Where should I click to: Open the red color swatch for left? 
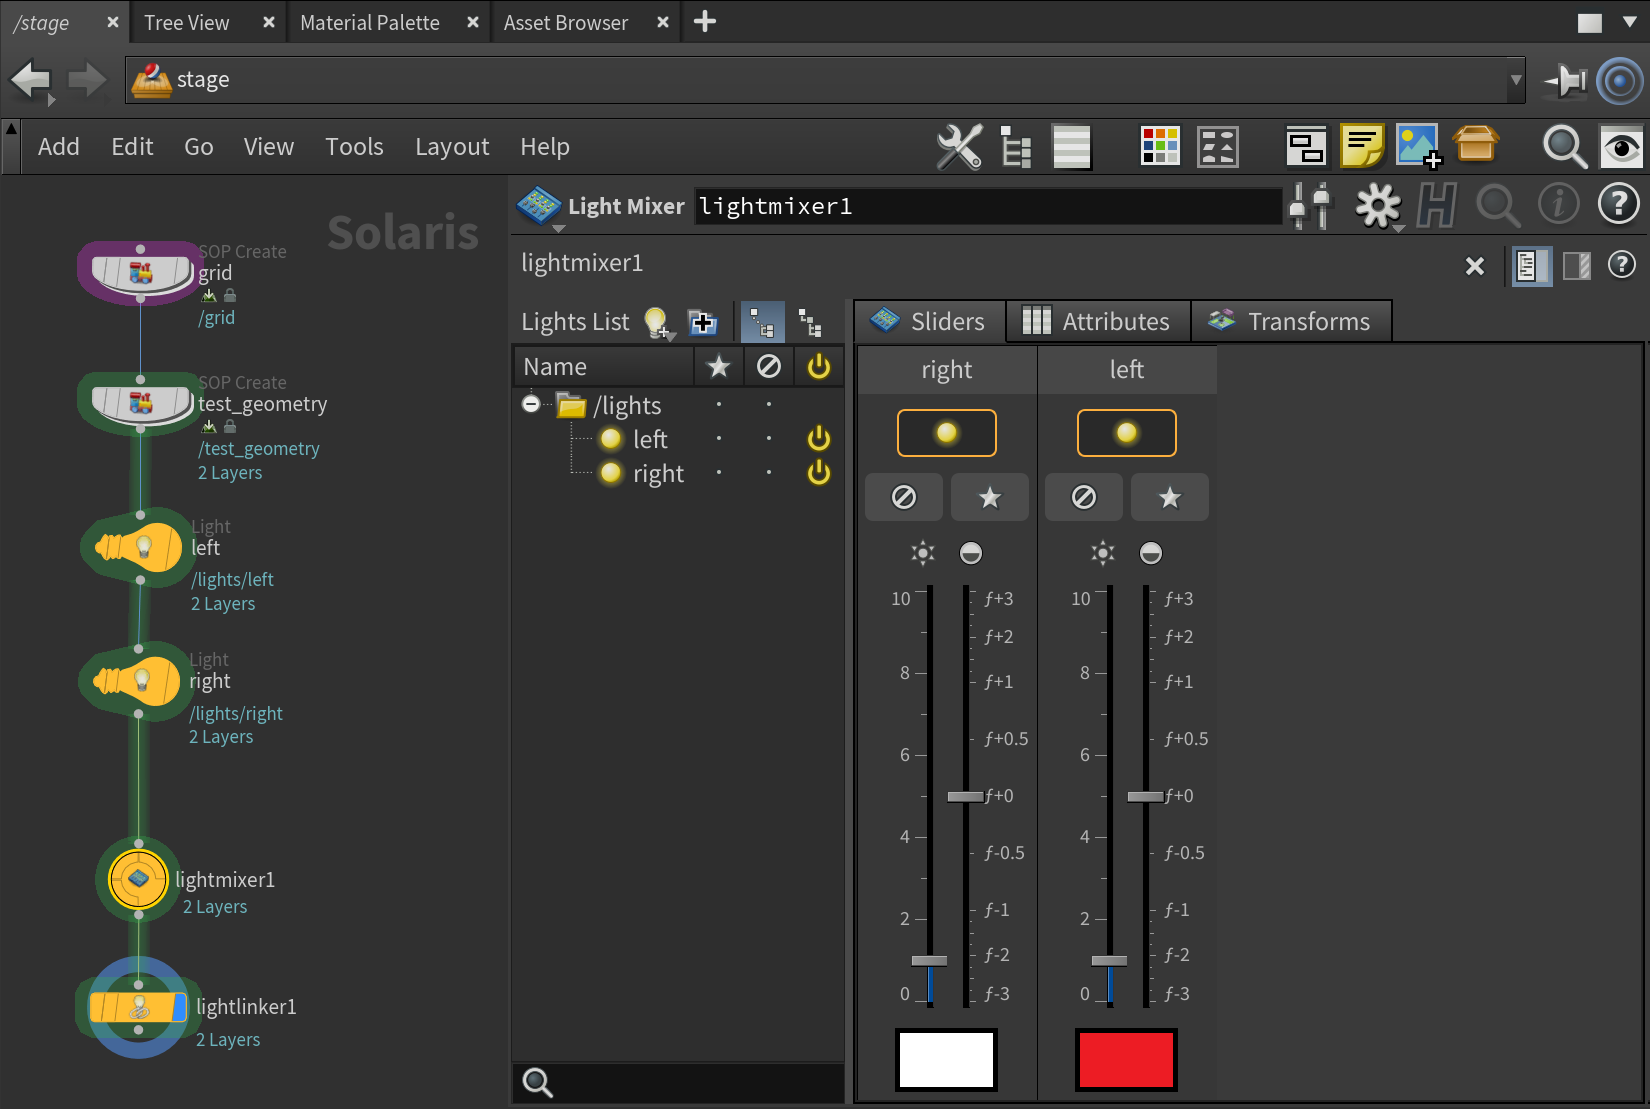click(x=1126, y=1060)
